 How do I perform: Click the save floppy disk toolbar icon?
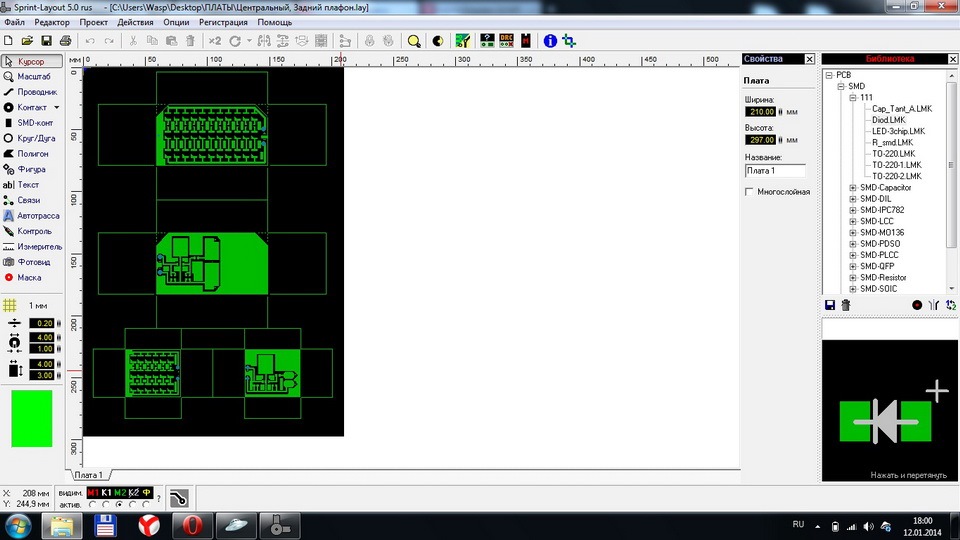click(46, 41)
